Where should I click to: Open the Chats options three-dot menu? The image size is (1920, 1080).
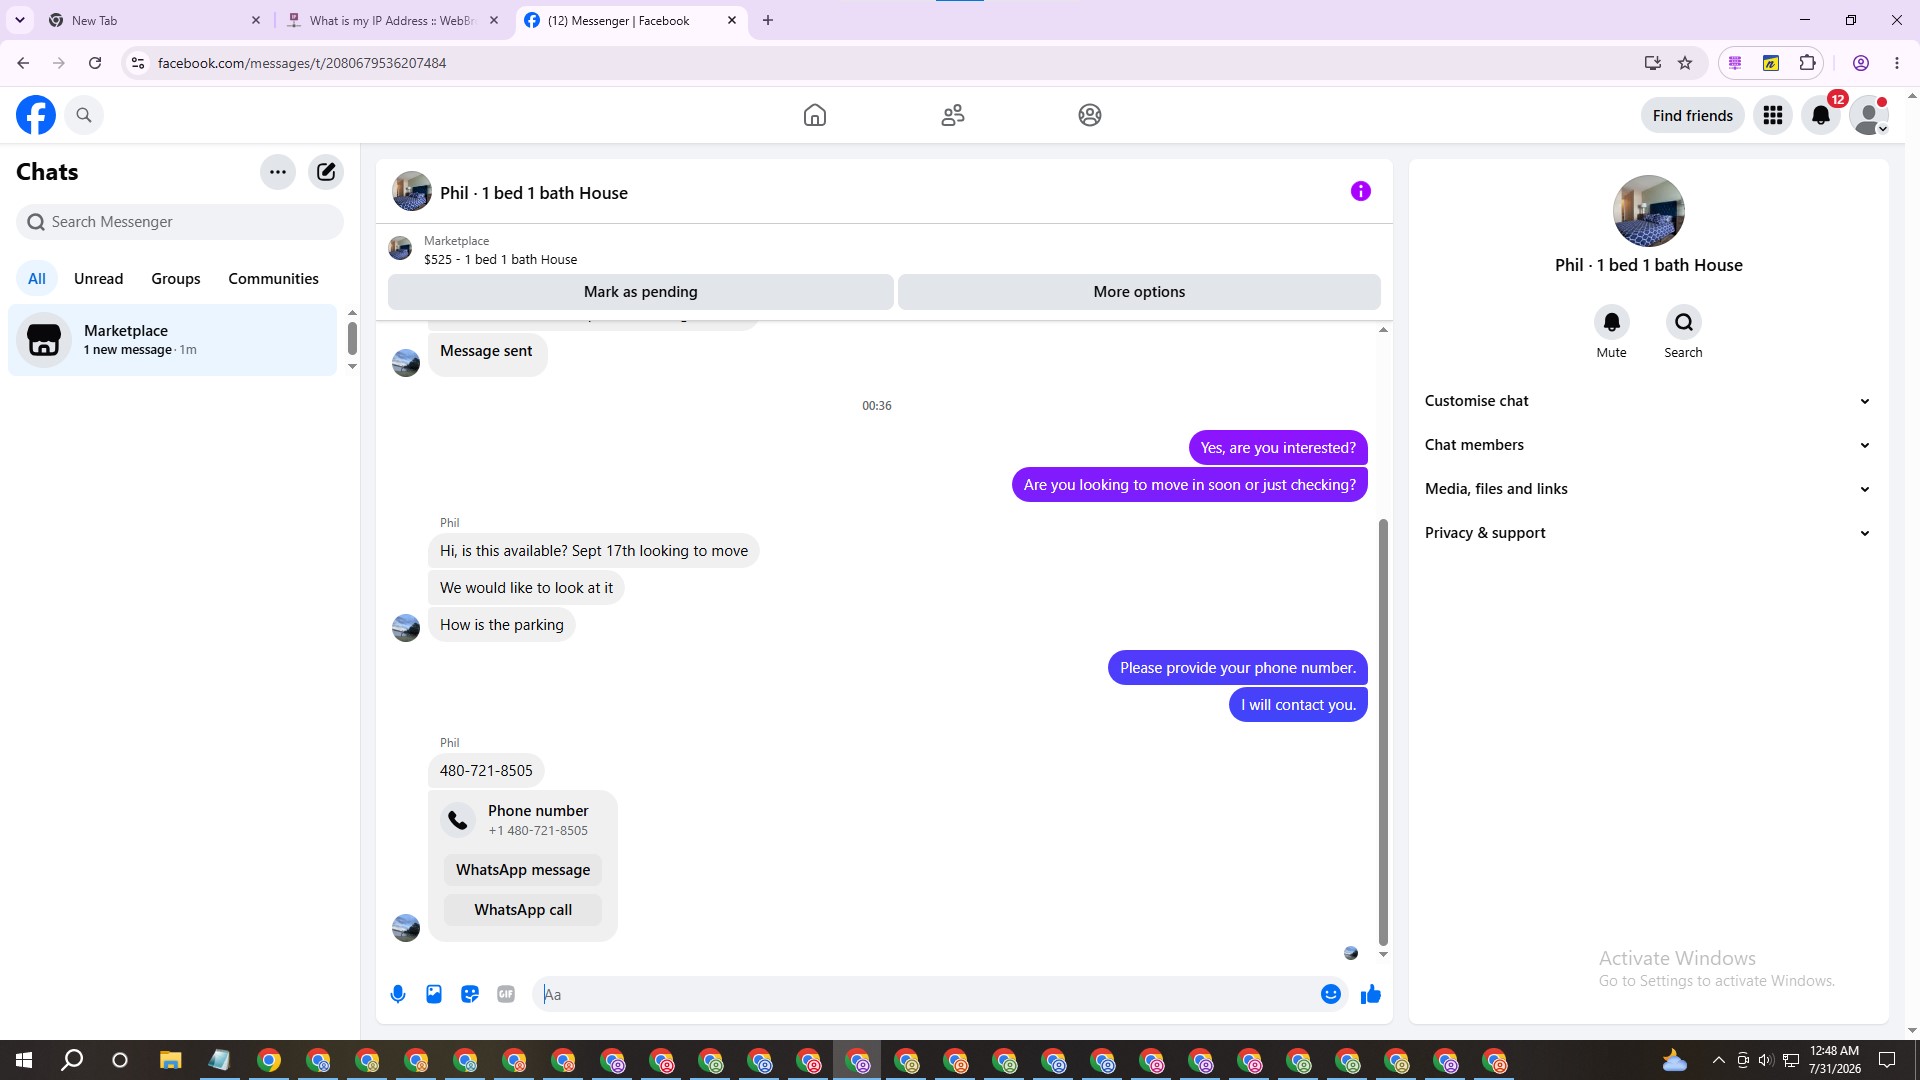click(278, 172)
